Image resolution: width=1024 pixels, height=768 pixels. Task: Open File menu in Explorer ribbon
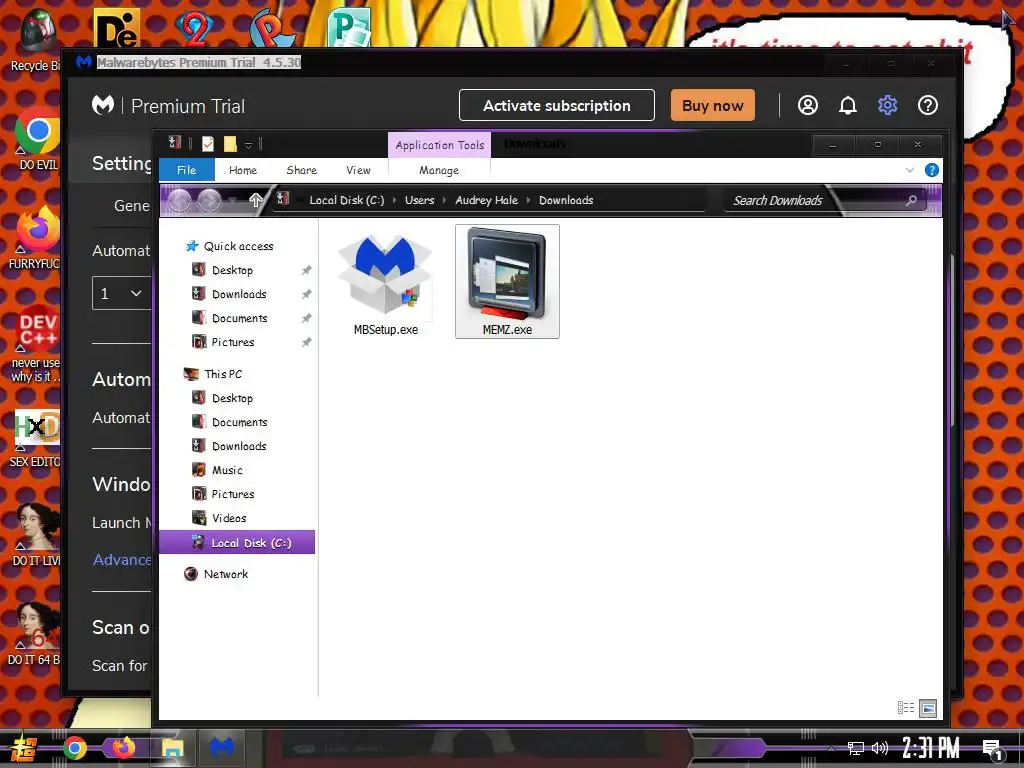coord(187,170)
